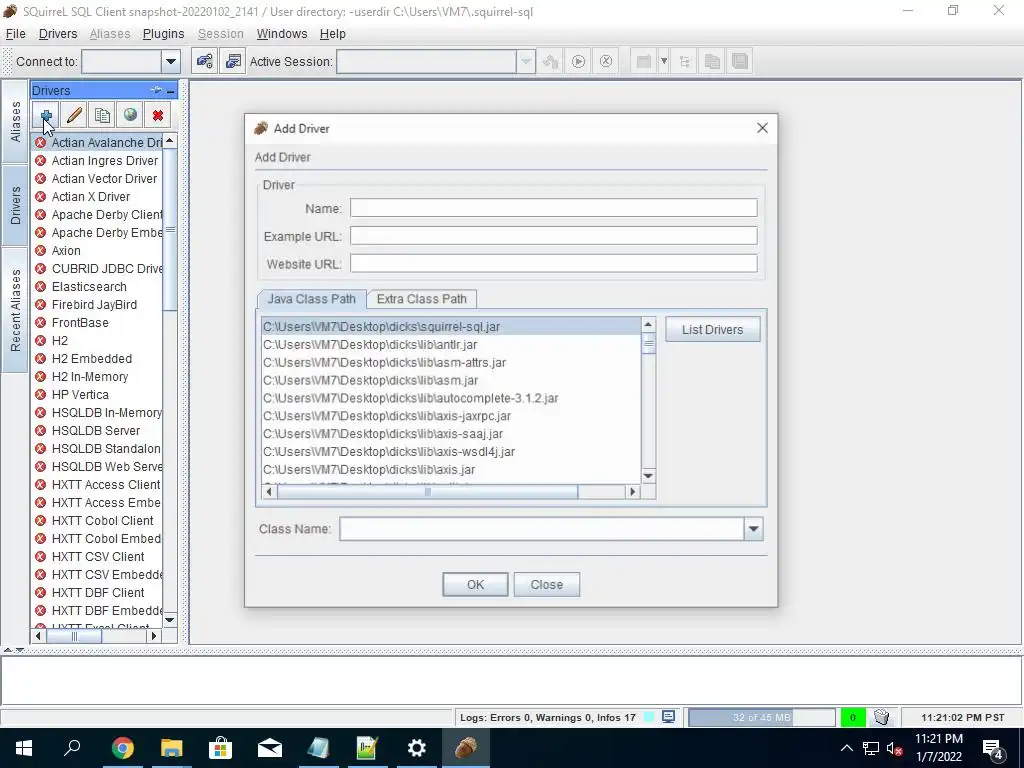Click the Copy Driver icon in Drivers panel

coord(102,116)
